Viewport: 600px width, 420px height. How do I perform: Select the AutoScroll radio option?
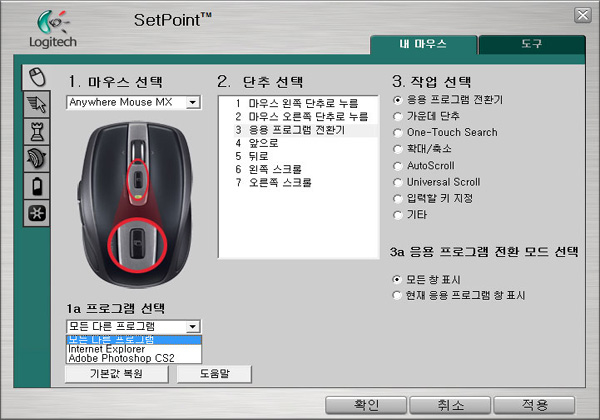pyautogui.click(x=398, y=166)
